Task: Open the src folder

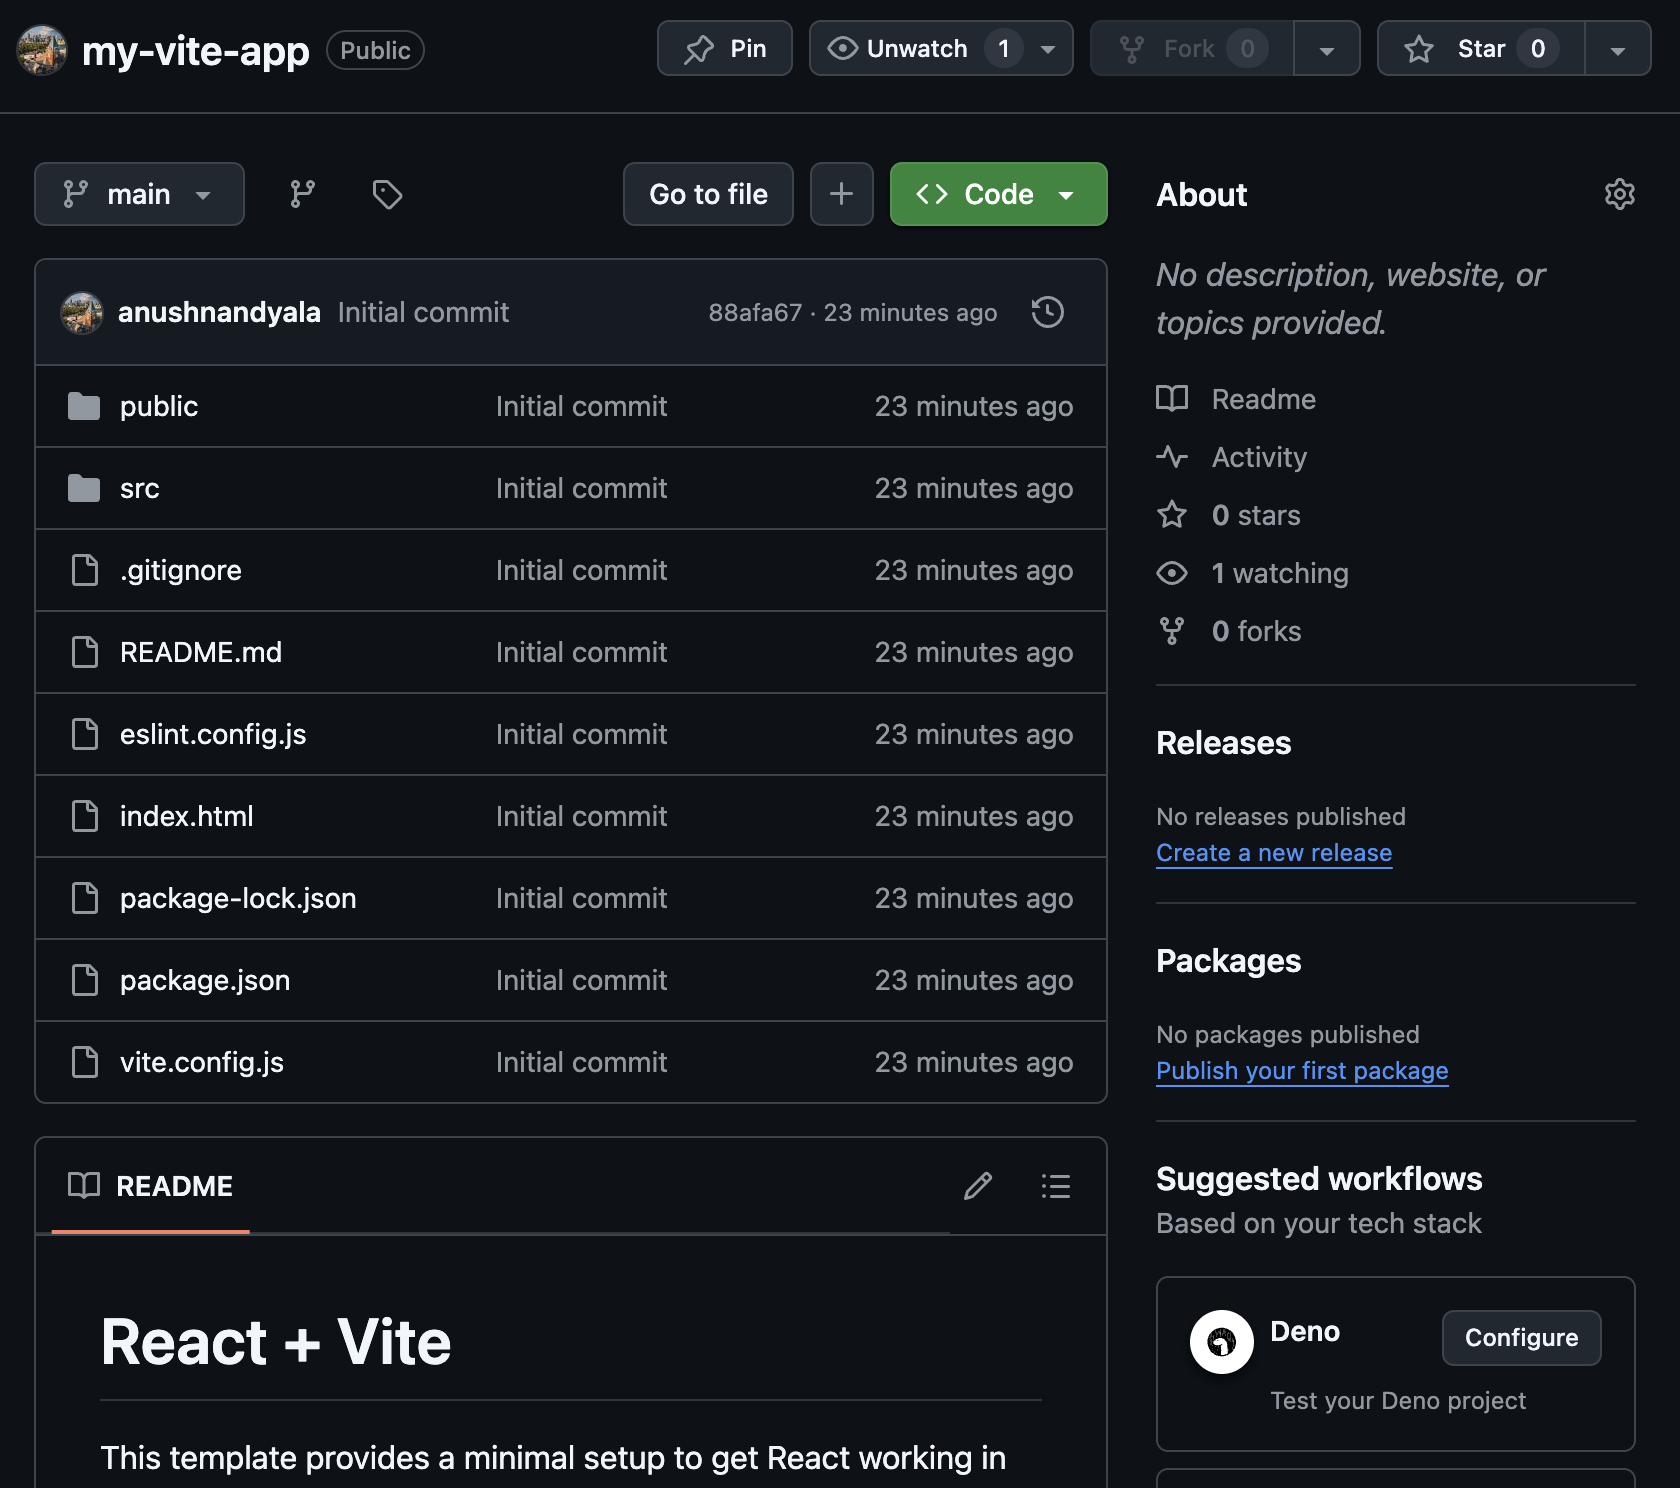Action: 140,488
